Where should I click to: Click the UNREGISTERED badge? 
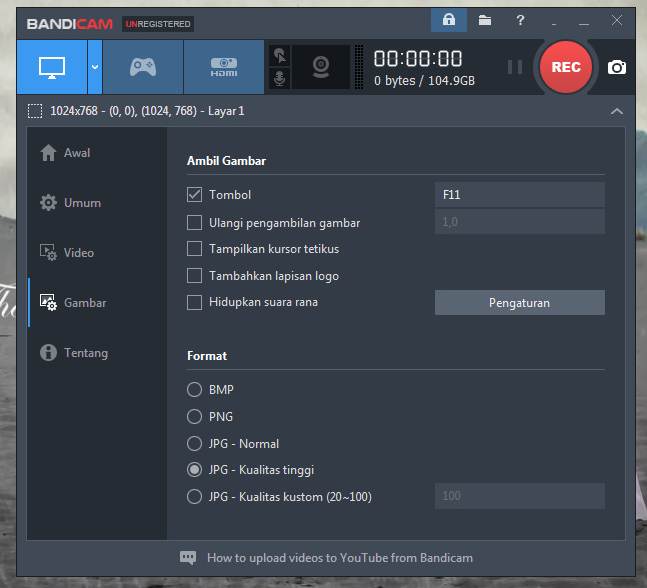tap(158, 24)
